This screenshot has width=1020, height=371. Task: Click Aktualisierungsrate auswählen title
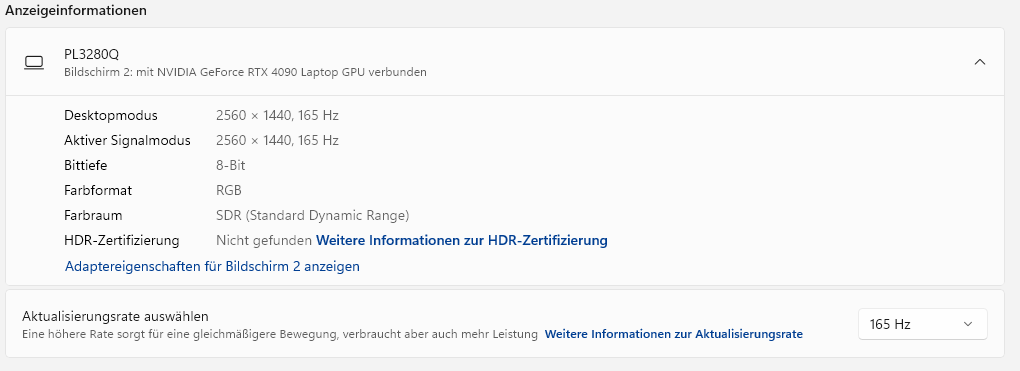click(x=115, y=316)
